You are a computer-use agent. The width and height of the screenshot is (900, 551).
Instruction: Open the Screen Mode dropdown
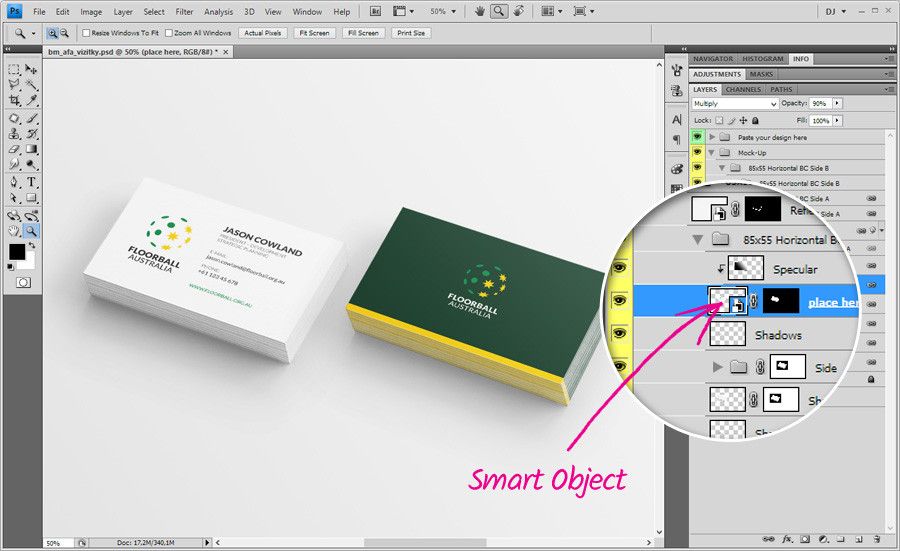point(584,11)
